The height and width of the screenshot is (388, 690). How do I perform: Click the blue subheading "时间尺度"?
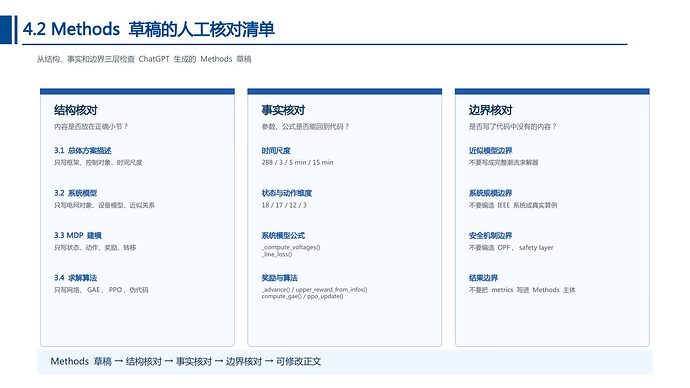pos(276,150)
